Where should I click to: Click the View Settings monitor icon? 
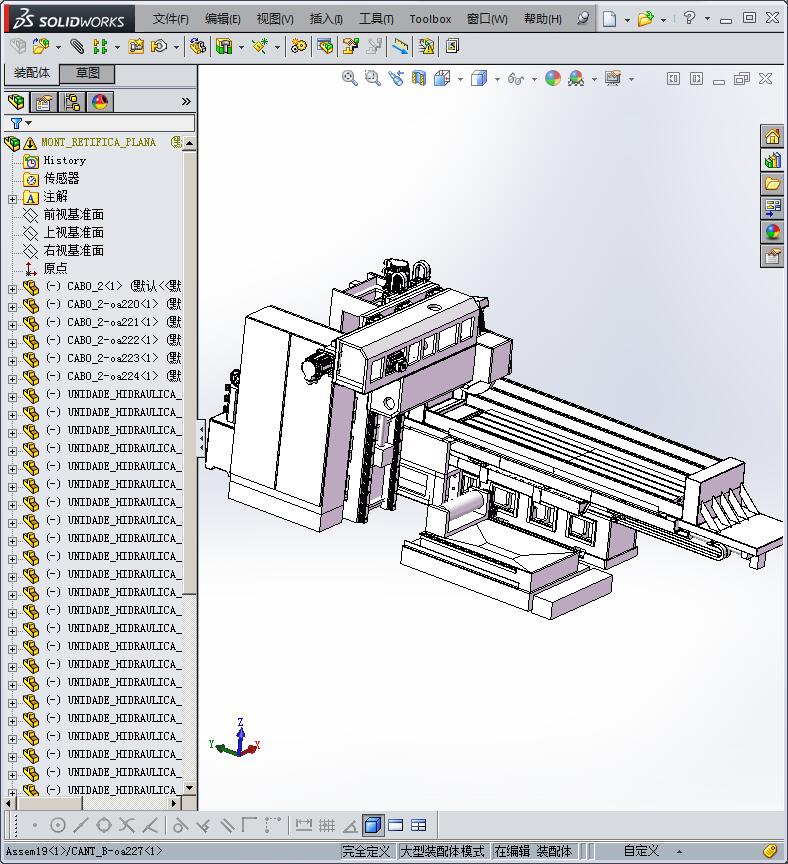[x=613, y=78]
